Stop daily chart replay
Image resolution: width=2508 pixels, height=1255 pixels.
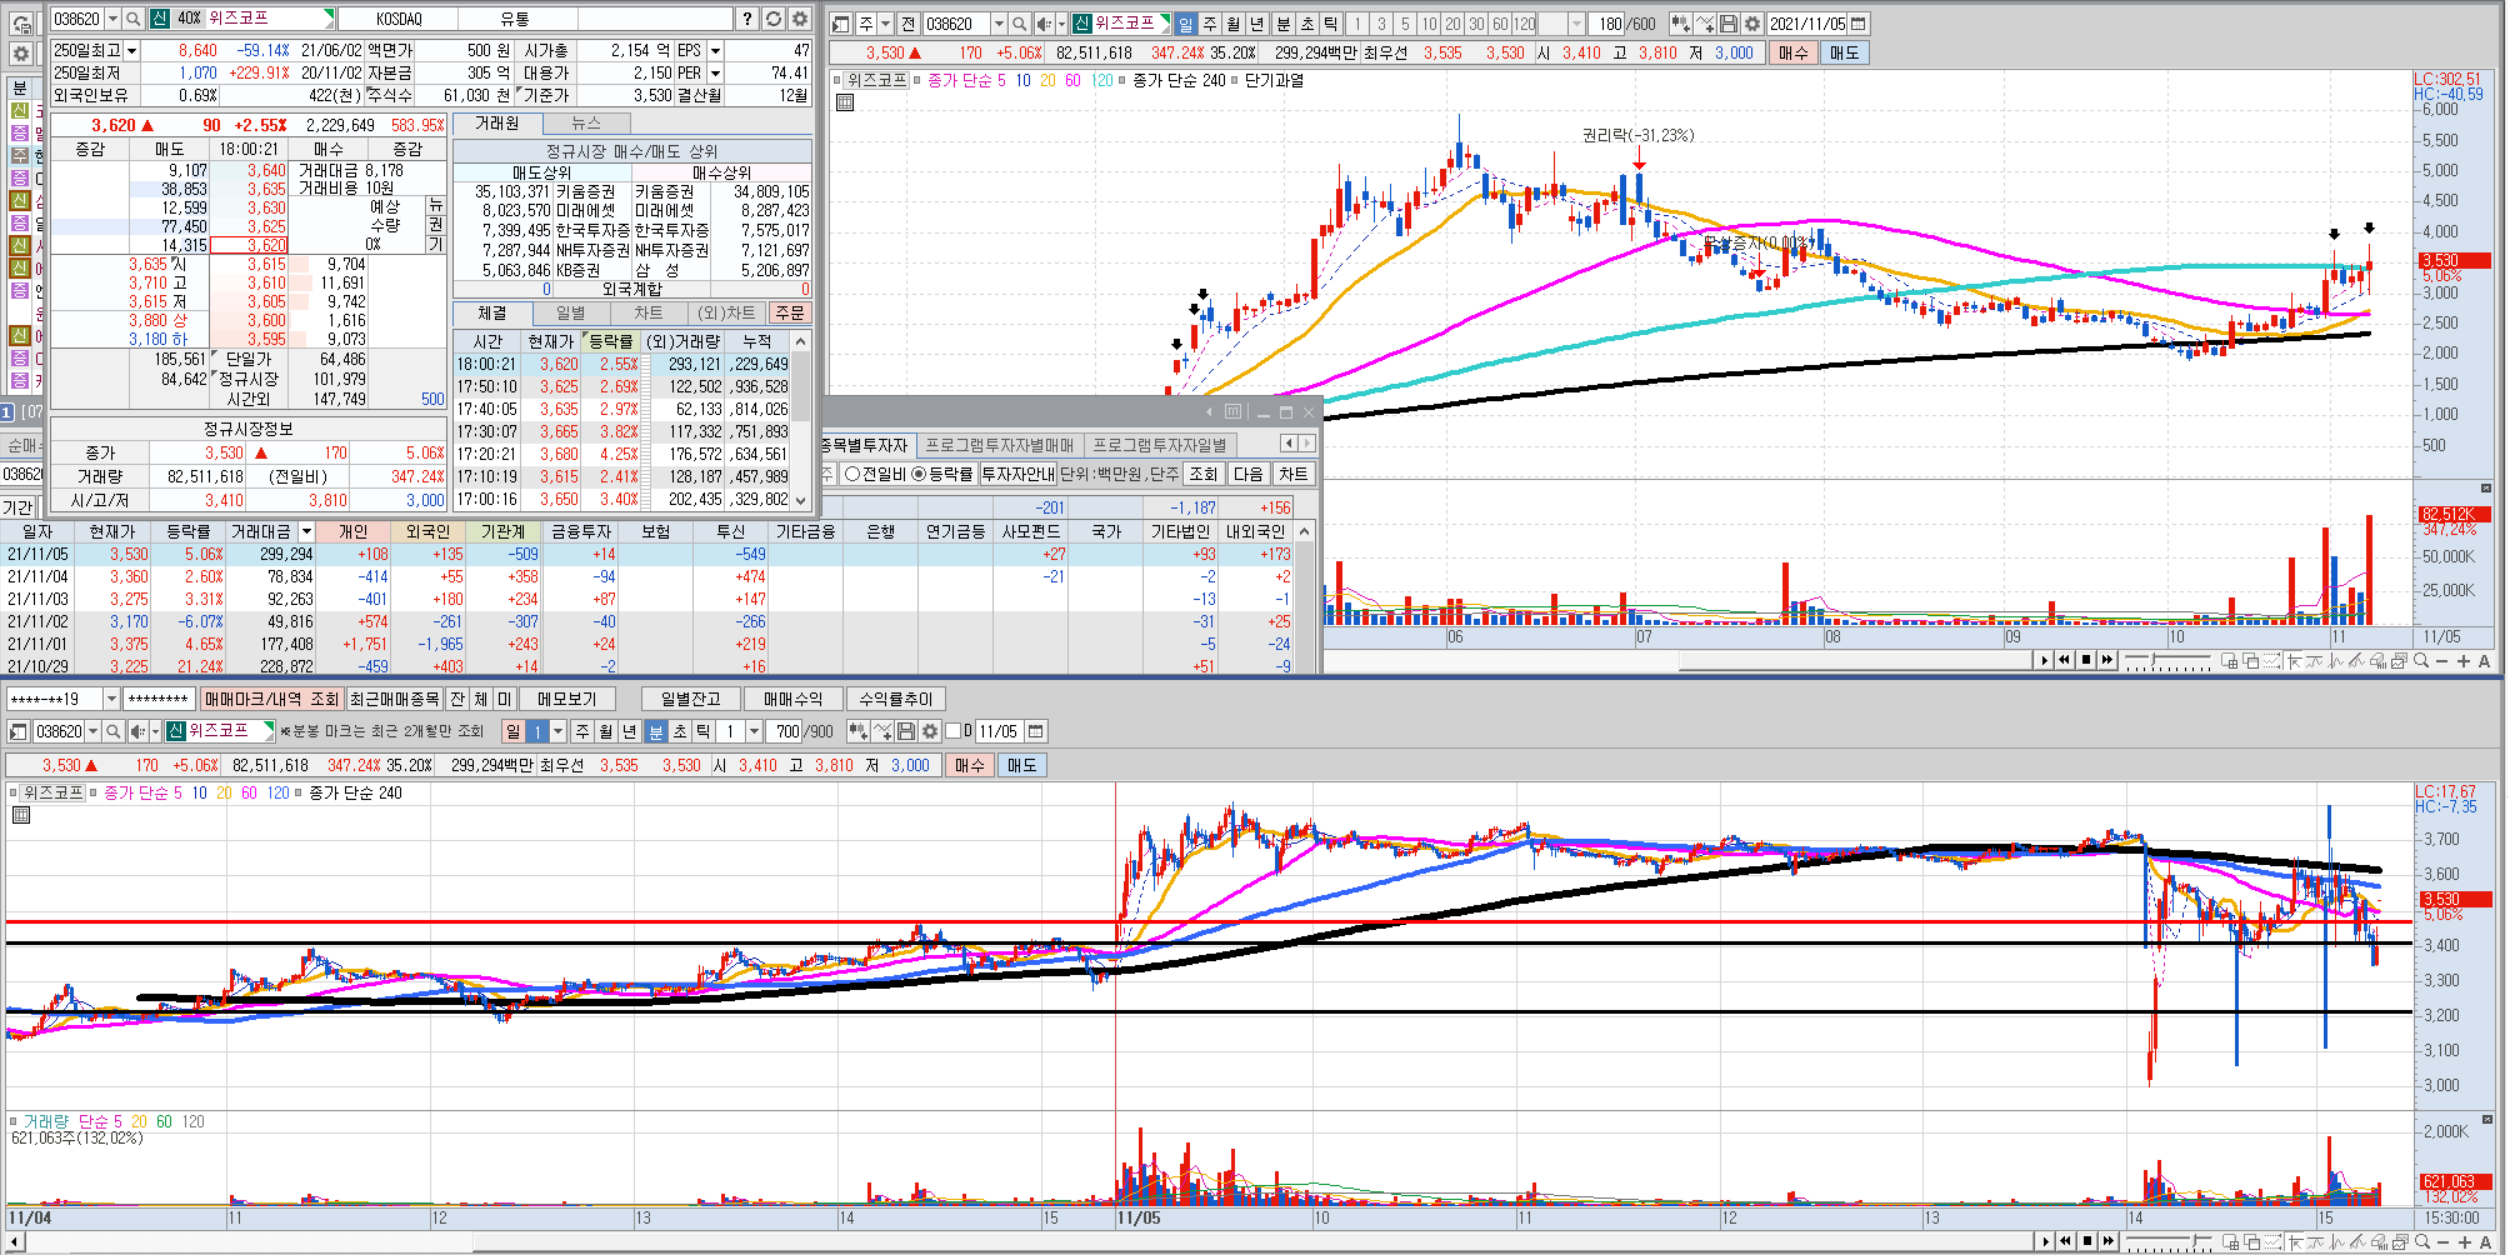[2086, 660]
